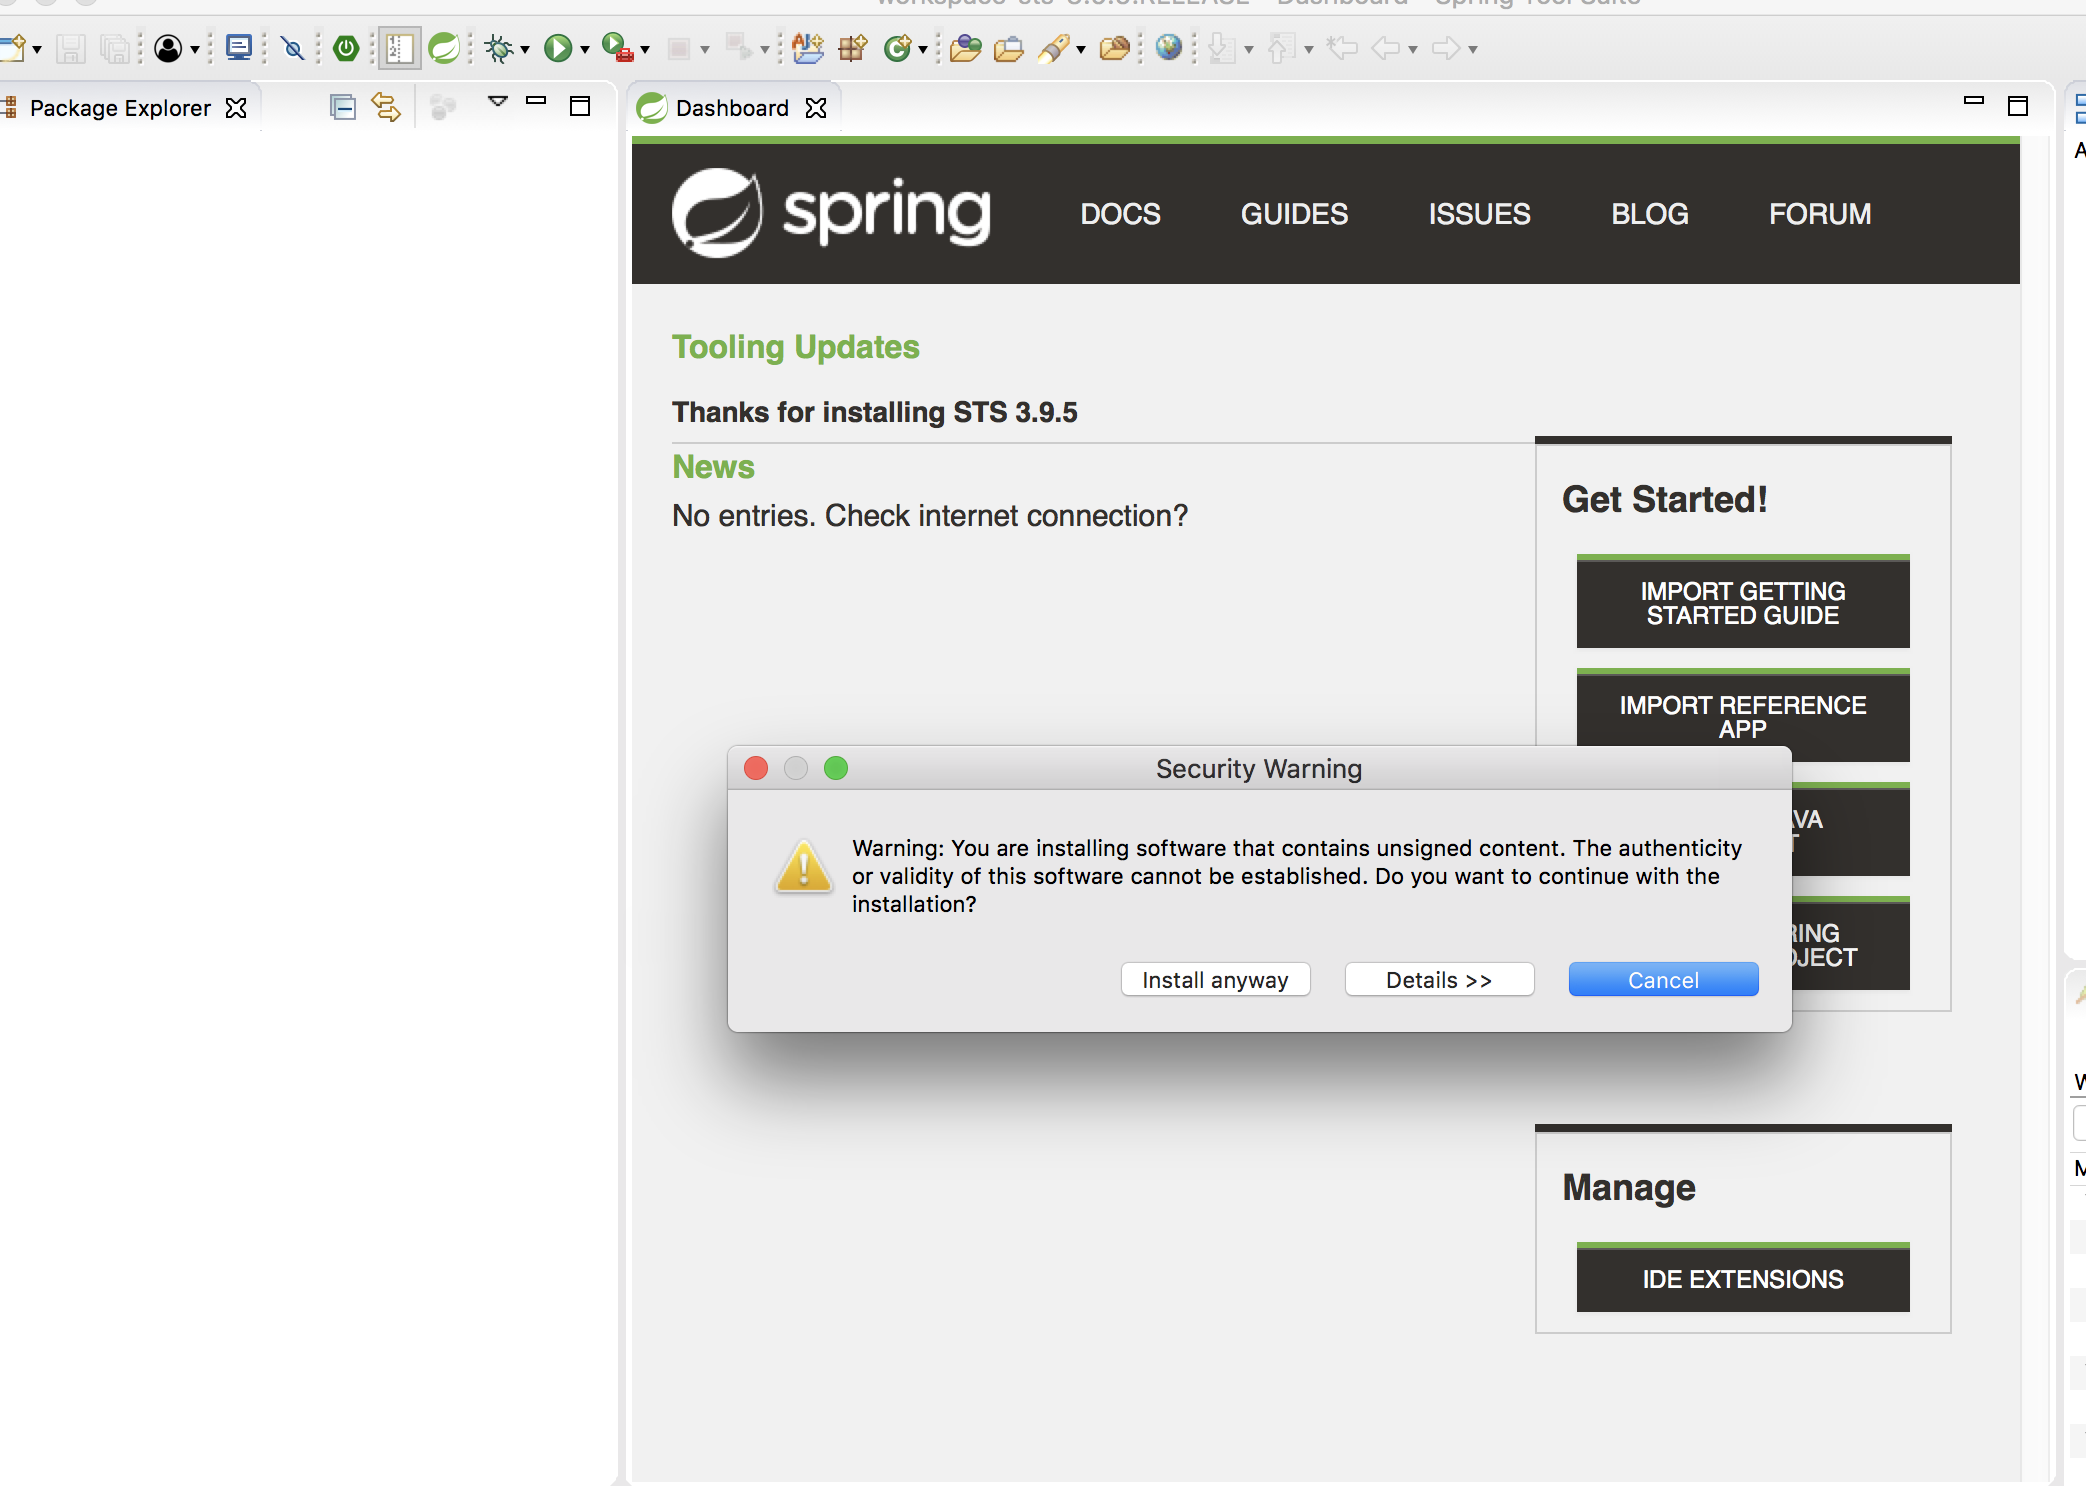This screenshot has height=1486, width=2086.
Task: Open the Run configurations dropdown arrow
Action: [585, 49]
